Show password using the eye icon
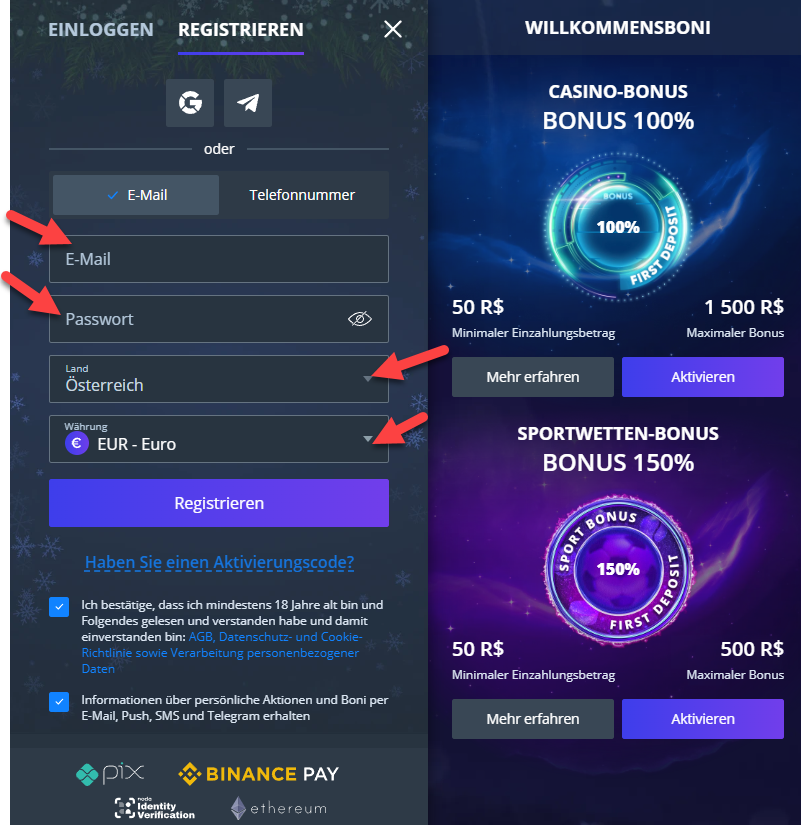The image size is (801, 825). tap(360, 319)
